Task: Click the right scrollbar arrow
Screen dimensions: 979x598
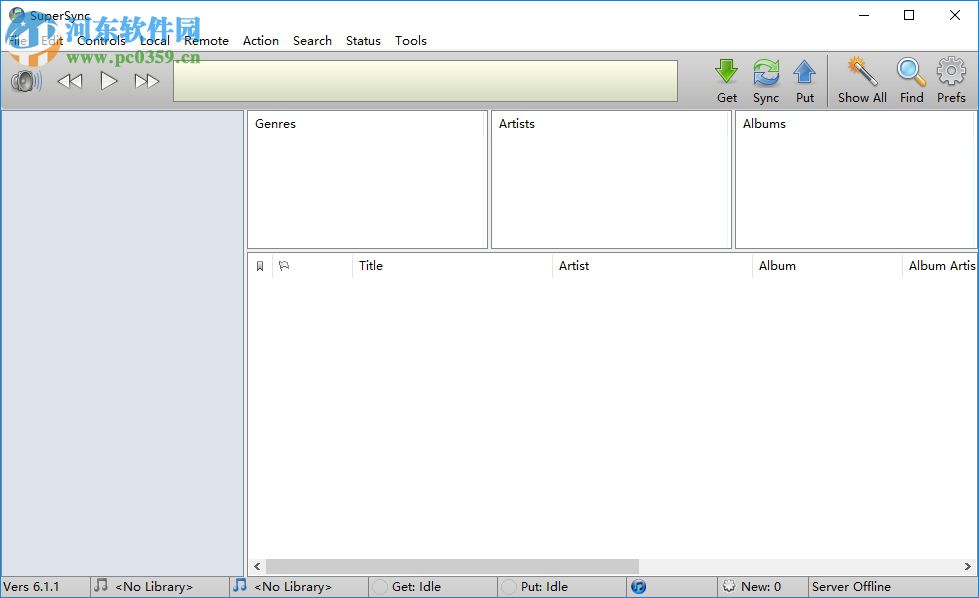Action: (x=967, y=566)
